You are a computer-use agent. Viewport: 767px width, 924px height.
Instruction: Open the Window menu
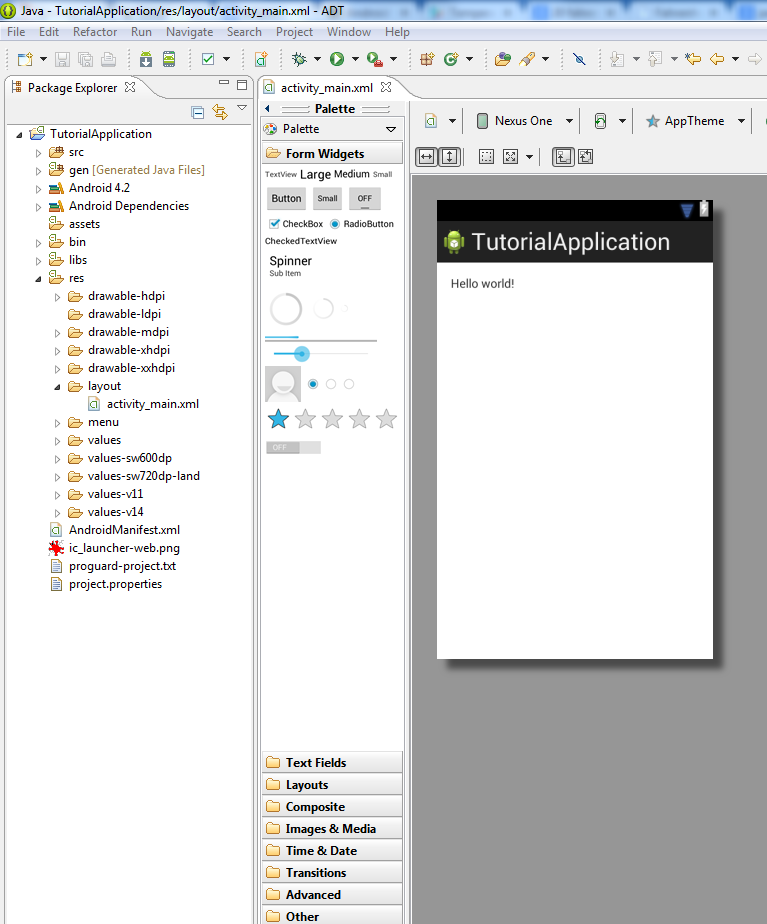[x=349, y=32]
